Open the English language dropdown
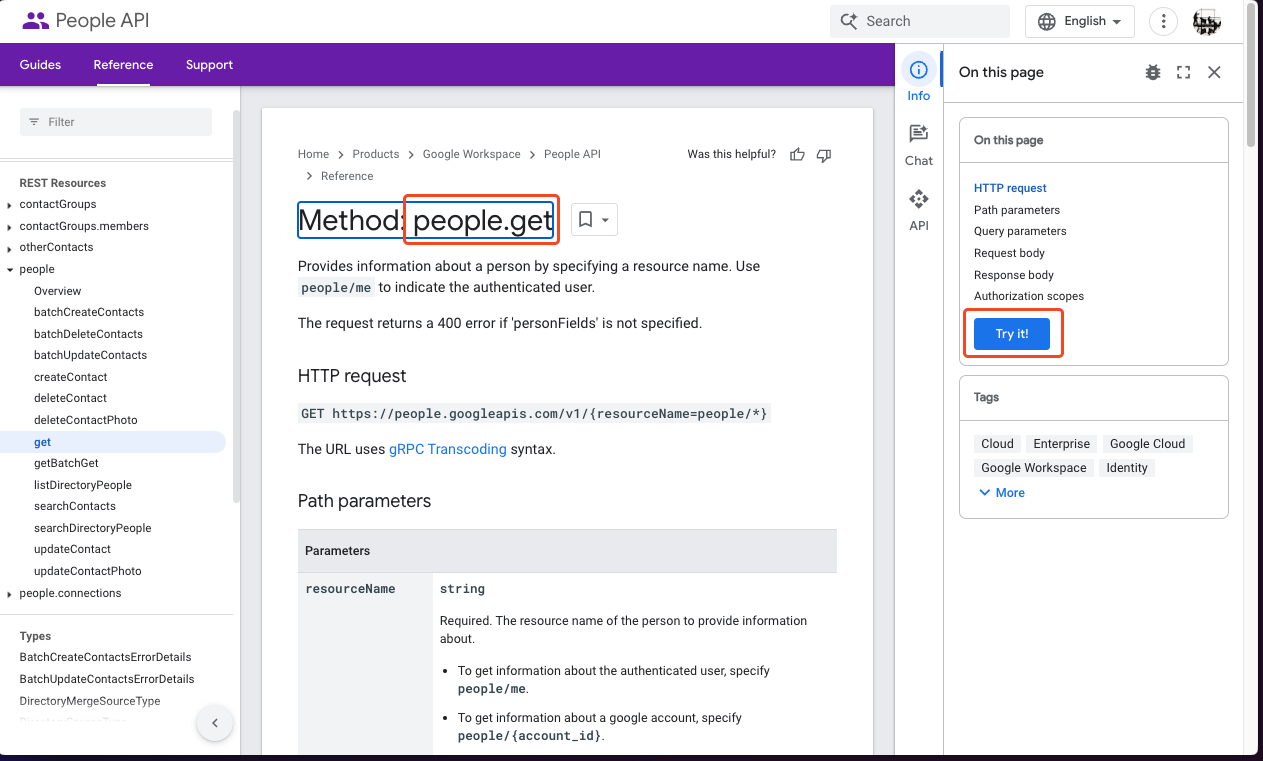 (x=1079, y=20)
